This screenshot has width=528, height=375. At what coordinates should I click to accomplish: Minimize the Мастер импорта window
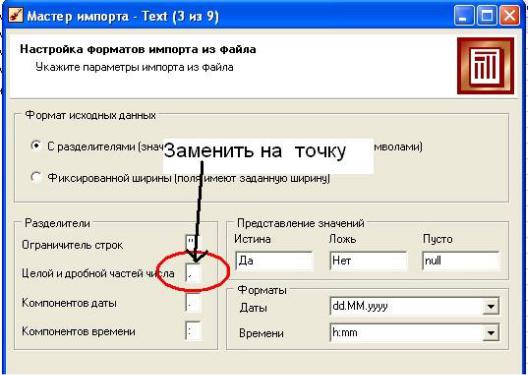pyautogui.click(x=464, y=15)
